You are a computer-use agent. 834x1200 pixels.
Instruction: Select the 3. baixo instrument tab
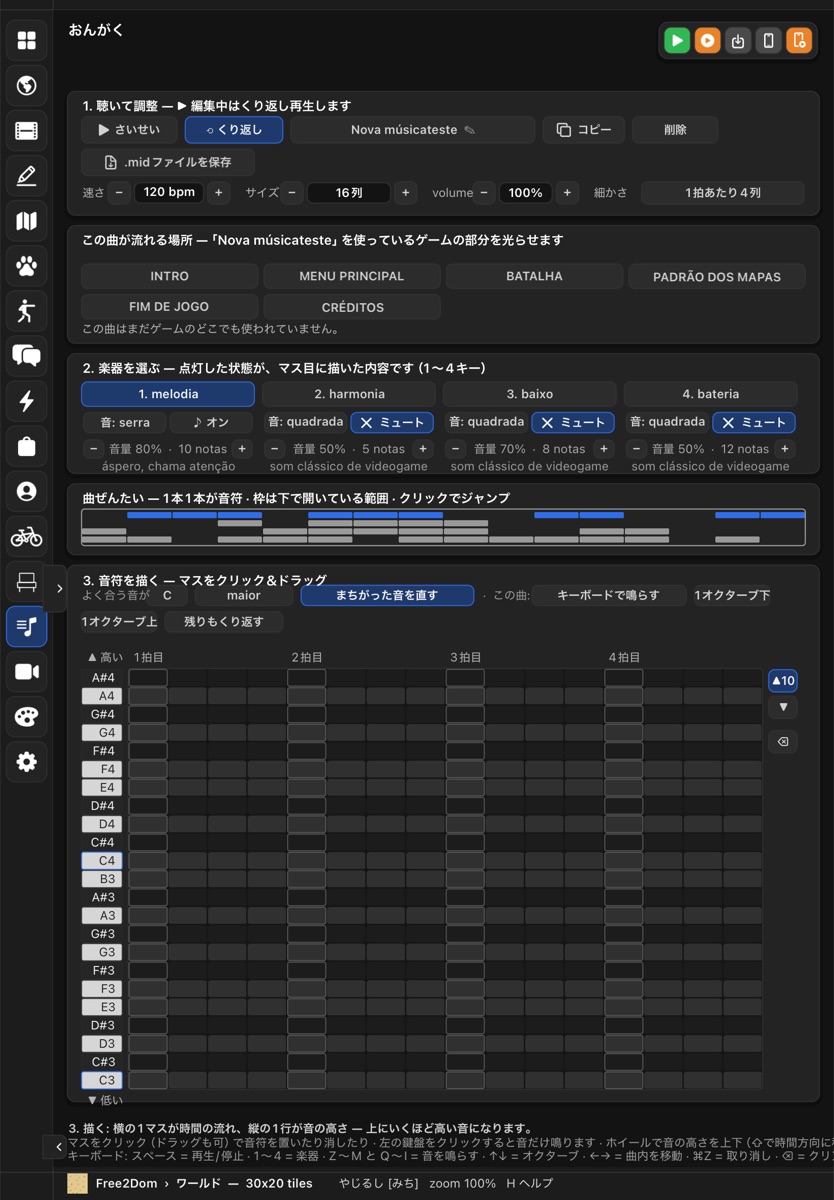530,394
